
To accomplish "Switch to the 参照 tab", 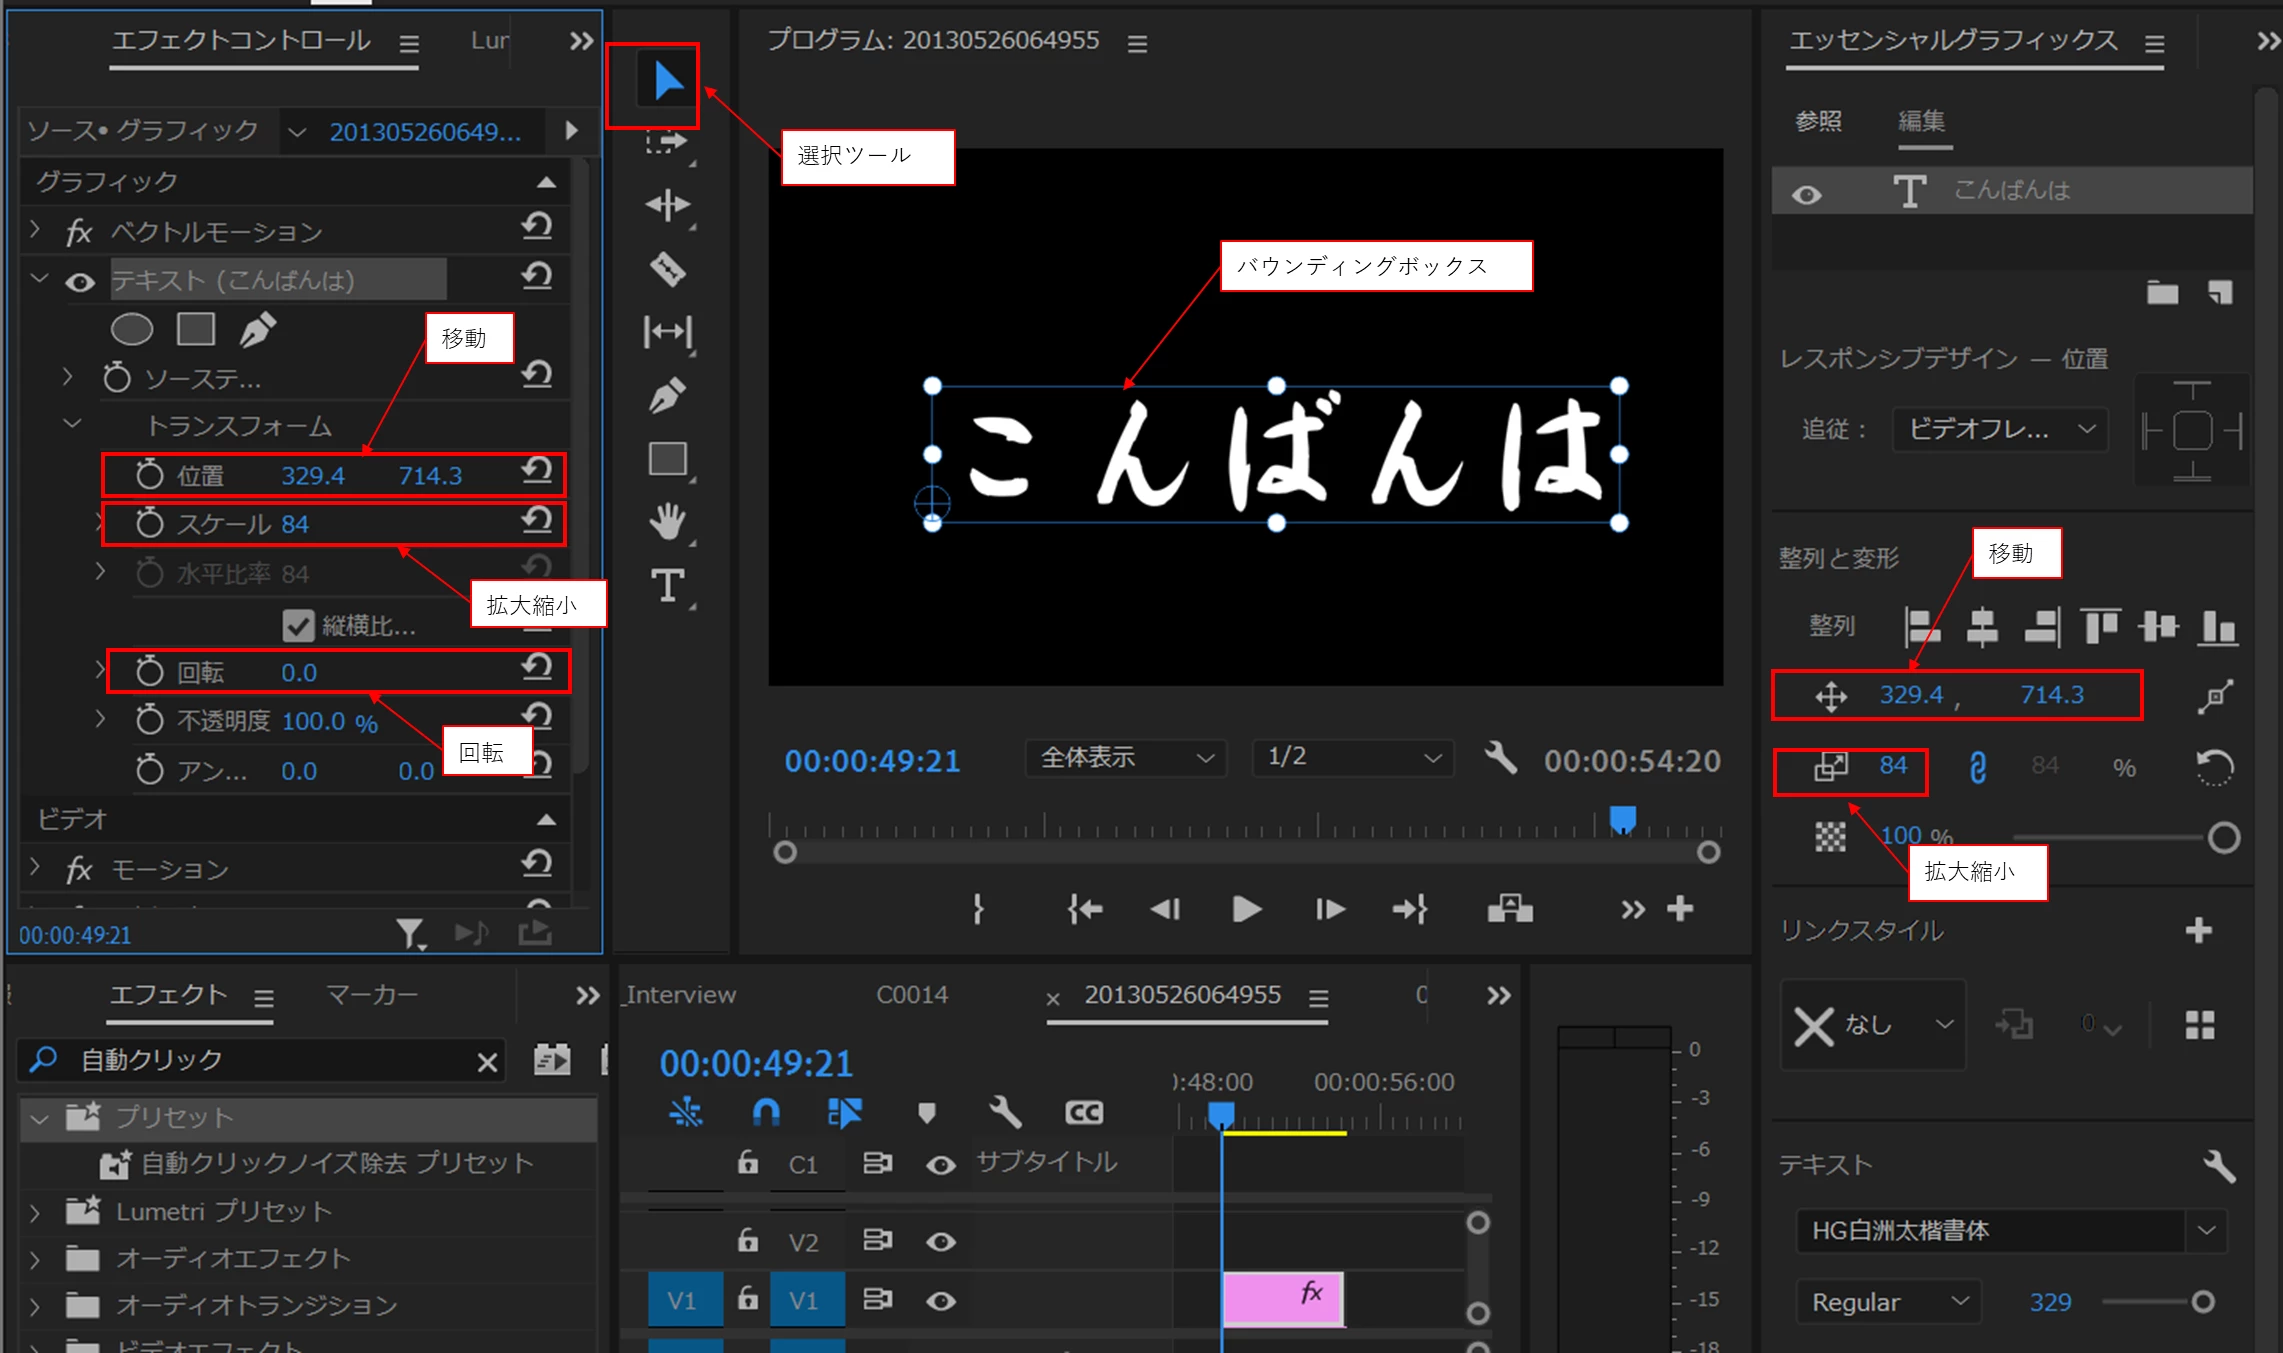I will pyautogui.click(x=1818, y=121).
